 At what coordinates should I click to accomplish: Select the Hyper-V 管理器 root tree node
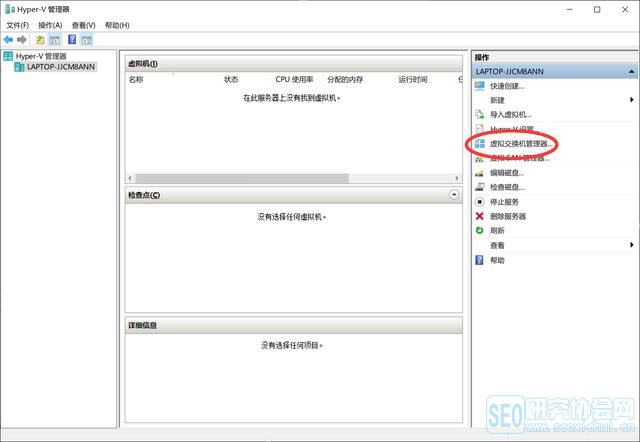click(41, 56)
